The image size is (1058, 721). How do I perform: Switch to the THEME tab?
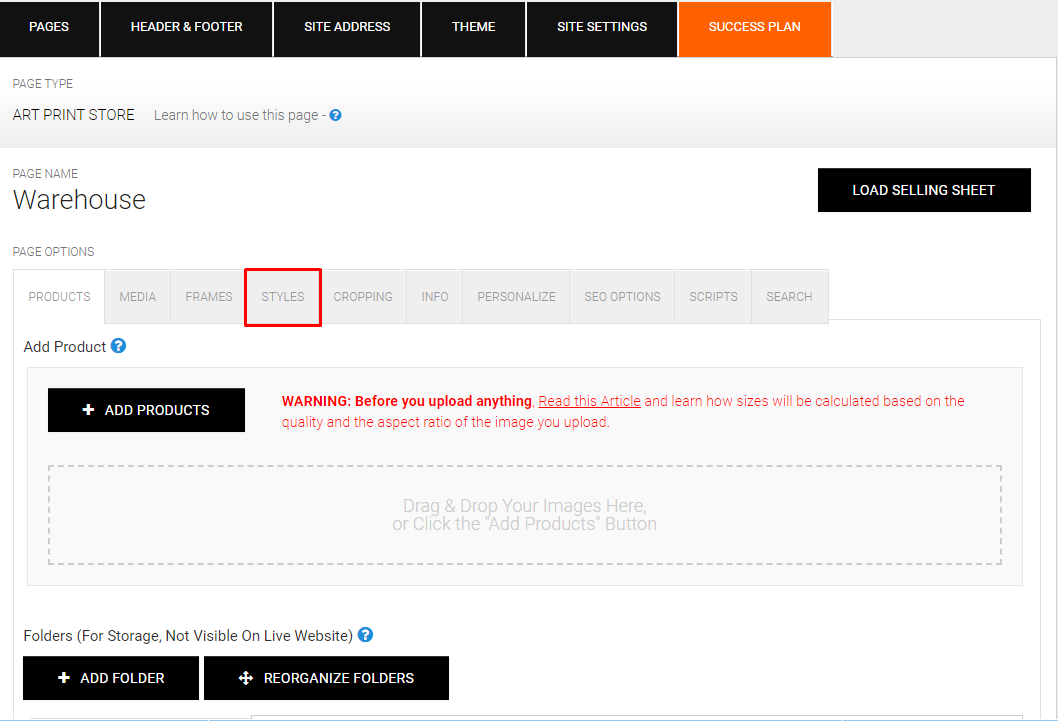coord(474,28)
